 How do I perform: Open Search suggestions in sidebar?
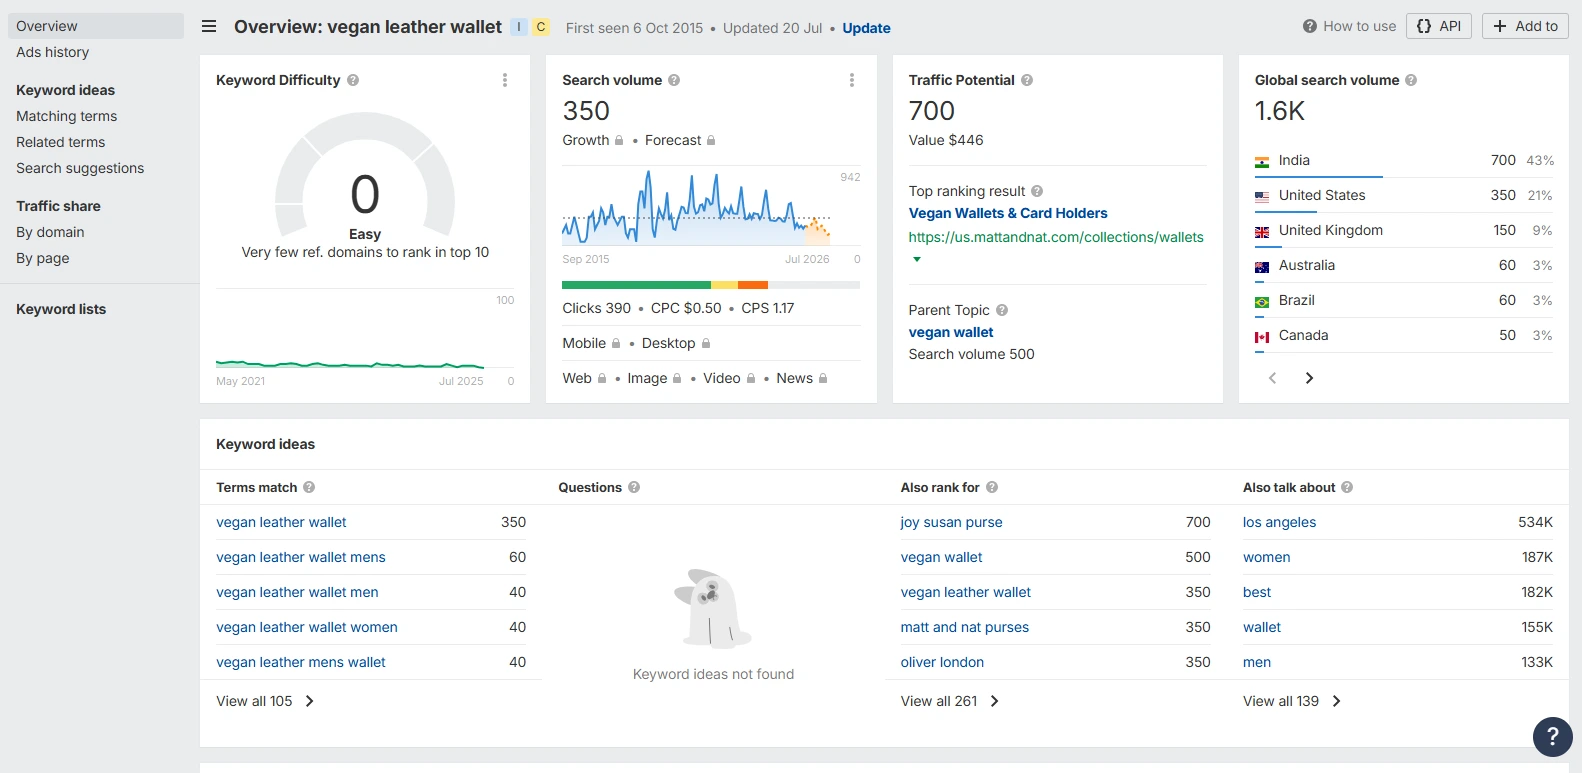tap(80, 168)
